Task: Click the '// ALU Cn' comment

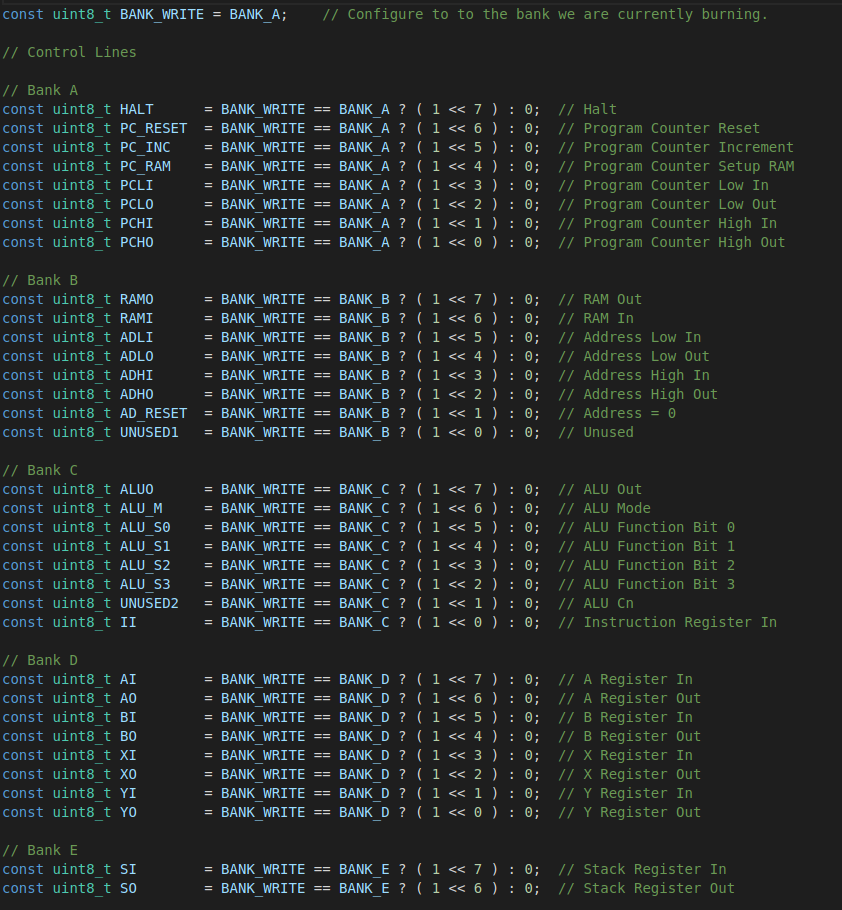Action: 596,604
